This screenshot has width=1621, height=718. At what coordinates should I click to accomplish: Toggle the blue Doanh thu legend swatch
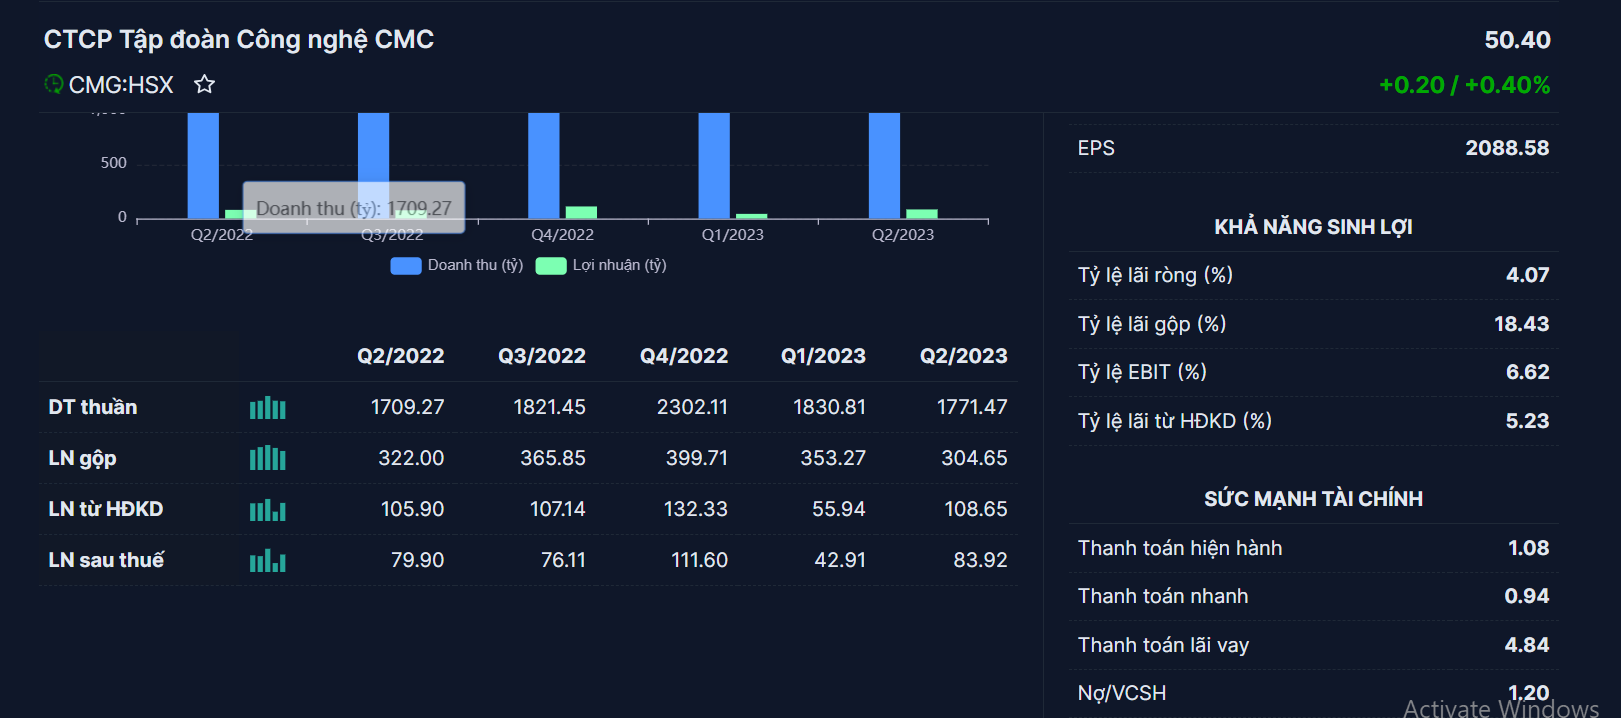point(405,266)
